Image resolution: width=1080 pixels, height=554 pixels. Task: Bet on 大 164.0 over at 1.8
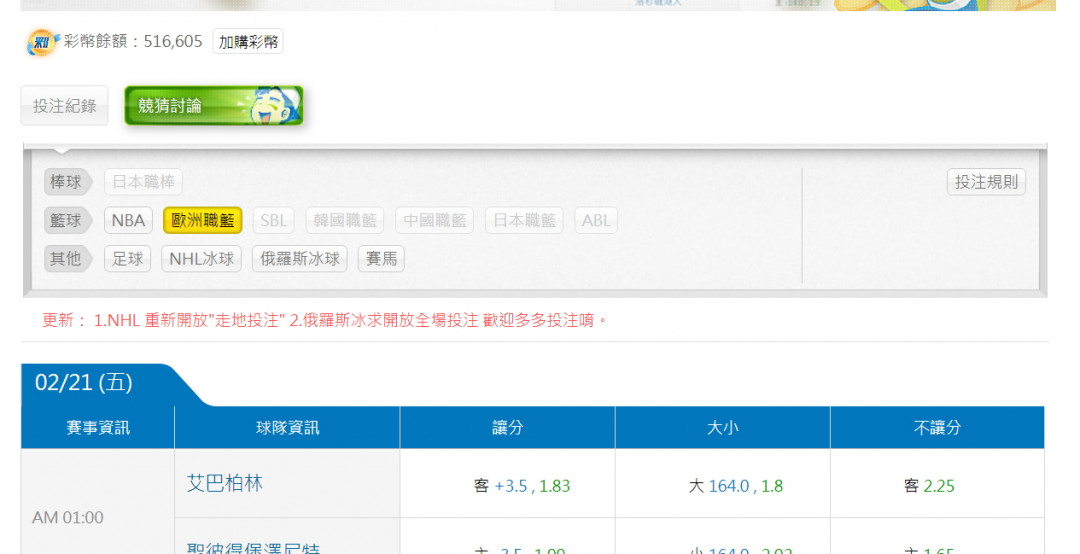[x=736, y=486]
